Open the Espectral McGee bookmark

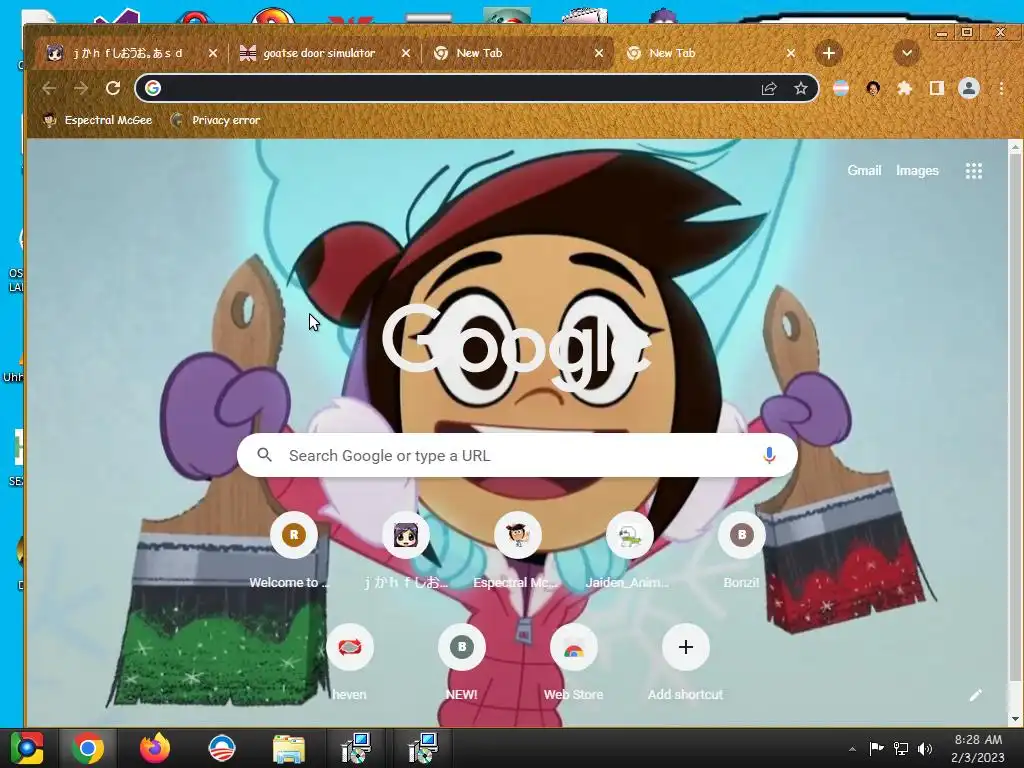tap(97, 120)
